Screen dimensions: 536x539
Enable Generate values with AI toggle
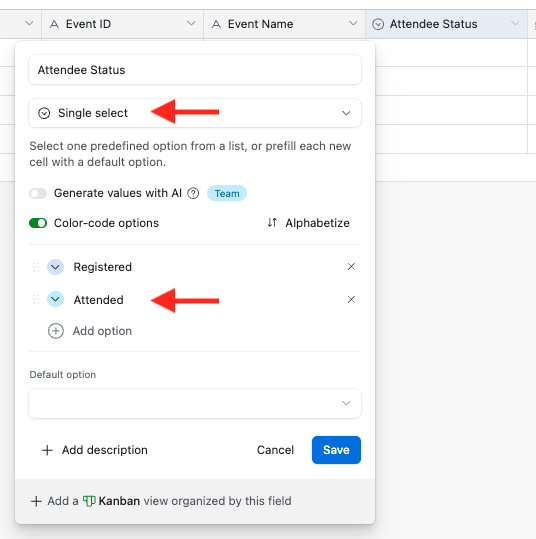(x=38, y=193)
